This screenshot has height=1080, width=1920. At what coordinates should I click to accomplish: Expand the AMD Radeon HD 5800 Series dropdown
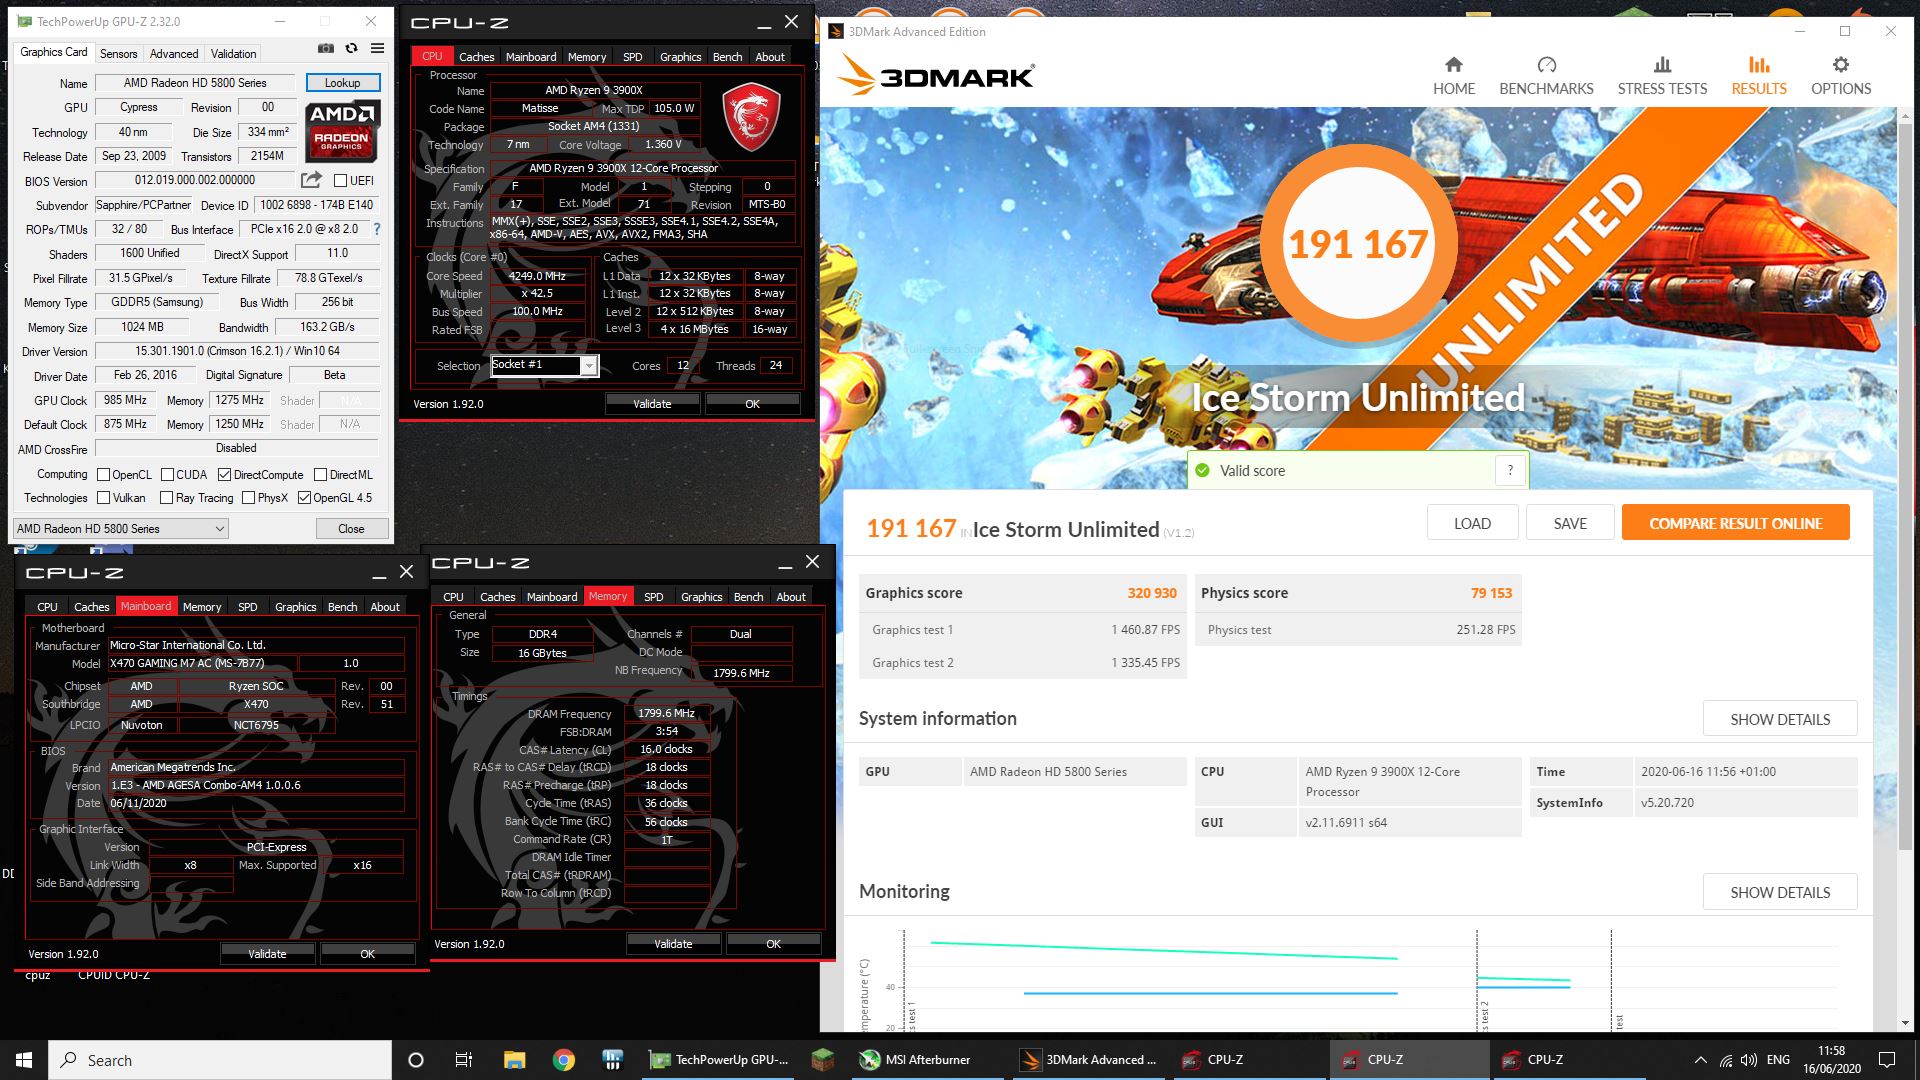pyautogui.click(x=121, y=529)
